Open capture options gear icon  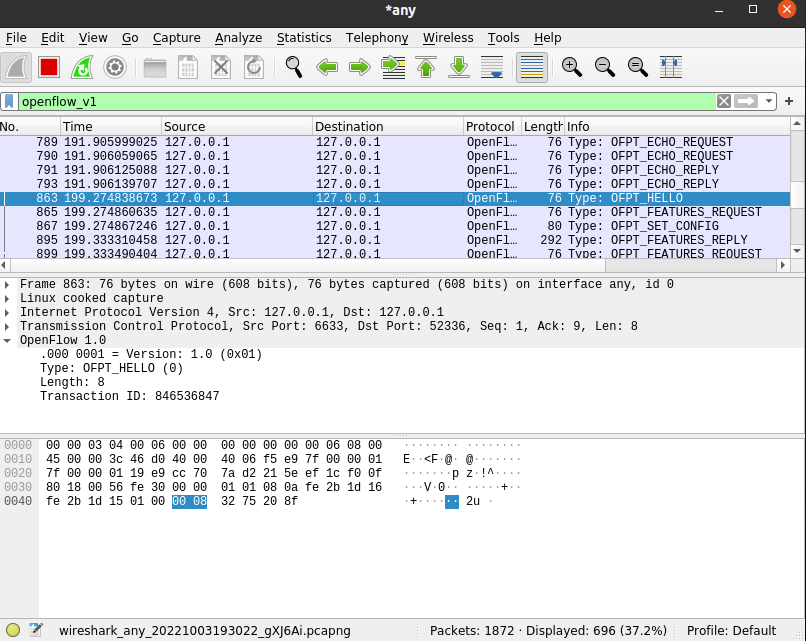[115, 67]
